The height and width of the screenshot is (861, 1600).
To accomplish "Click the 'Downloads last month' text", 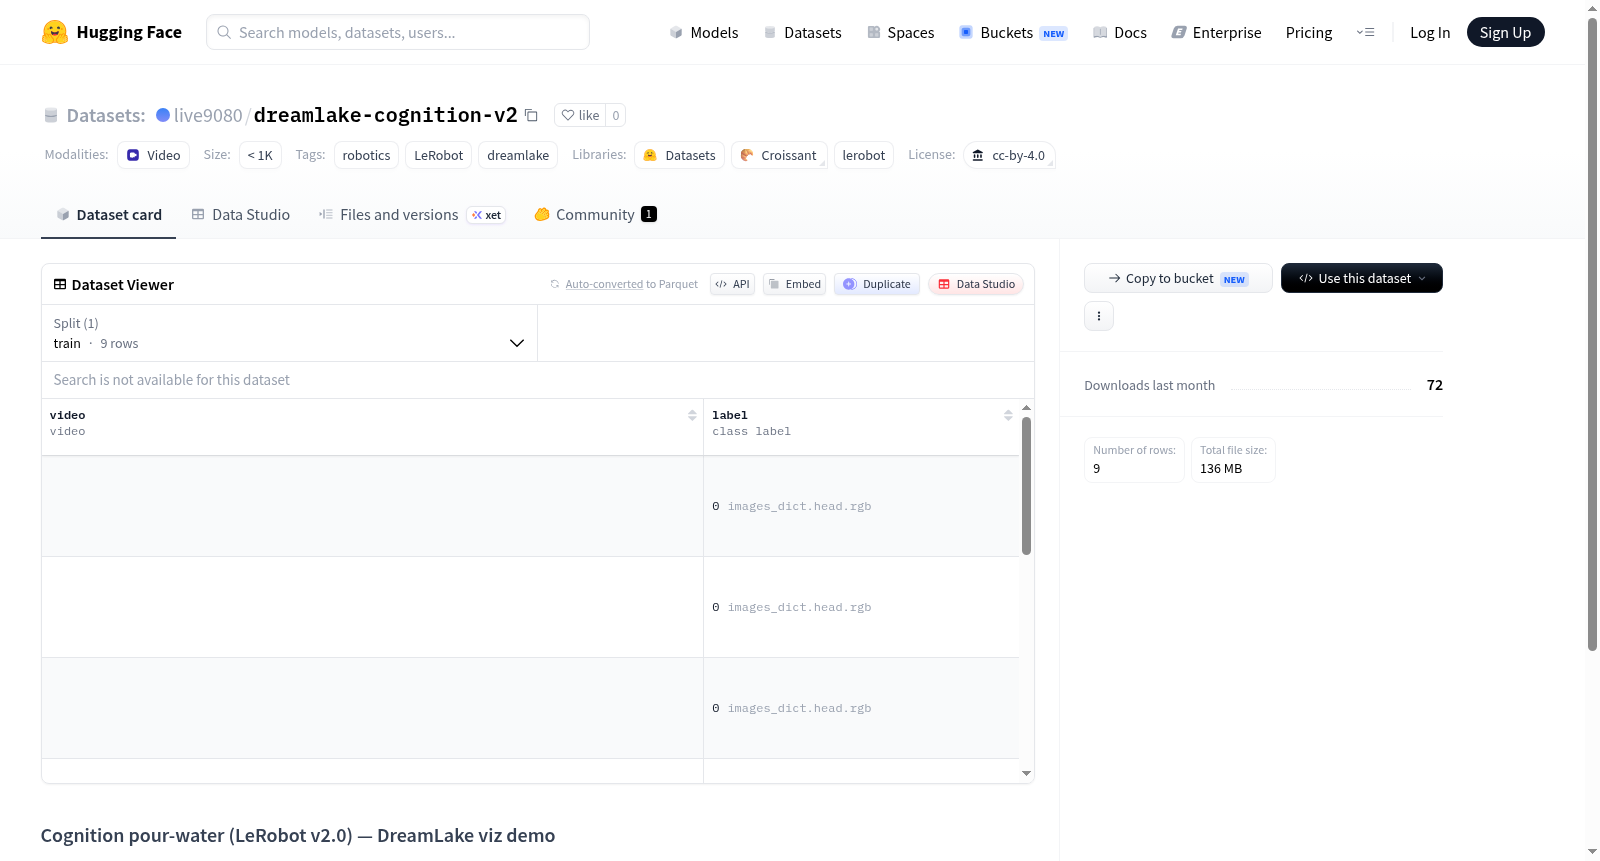I will [1150, 385].
